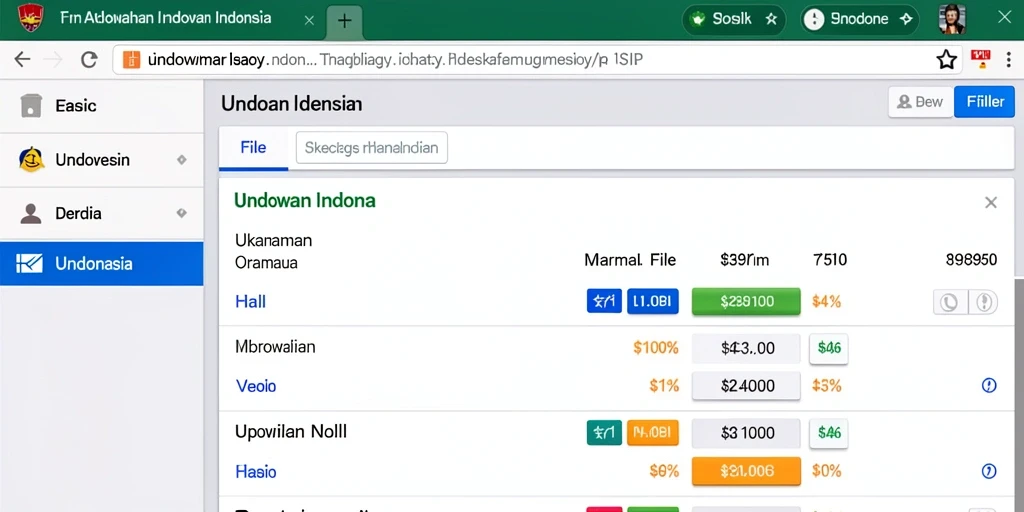Viewport: 1024px width, 512px height.
Task: Click the browser back arrow
Action: [x=22, y=60]
